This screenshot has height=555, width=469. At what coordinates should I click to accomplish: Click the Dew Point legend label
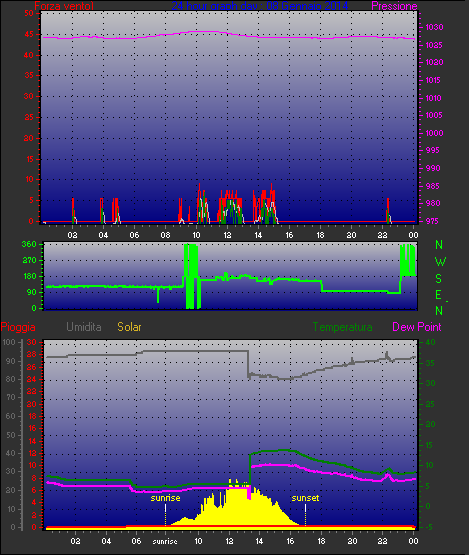click(x=417, y=327)
